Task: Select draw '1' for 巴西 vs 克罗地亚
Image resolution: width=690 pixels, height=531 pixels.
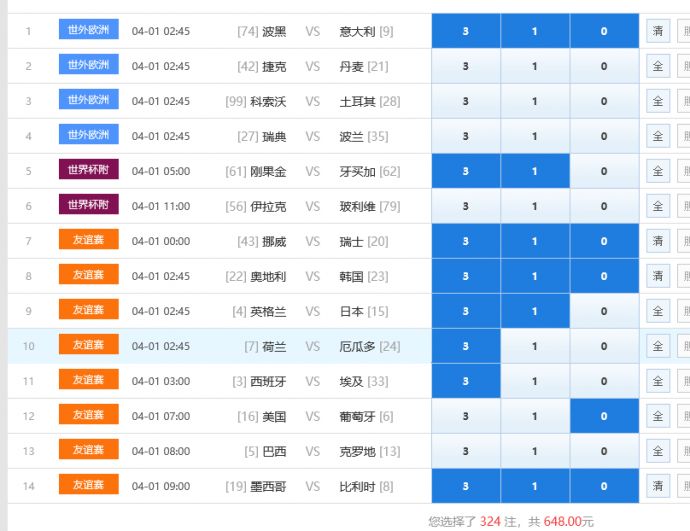Action: 534,451
